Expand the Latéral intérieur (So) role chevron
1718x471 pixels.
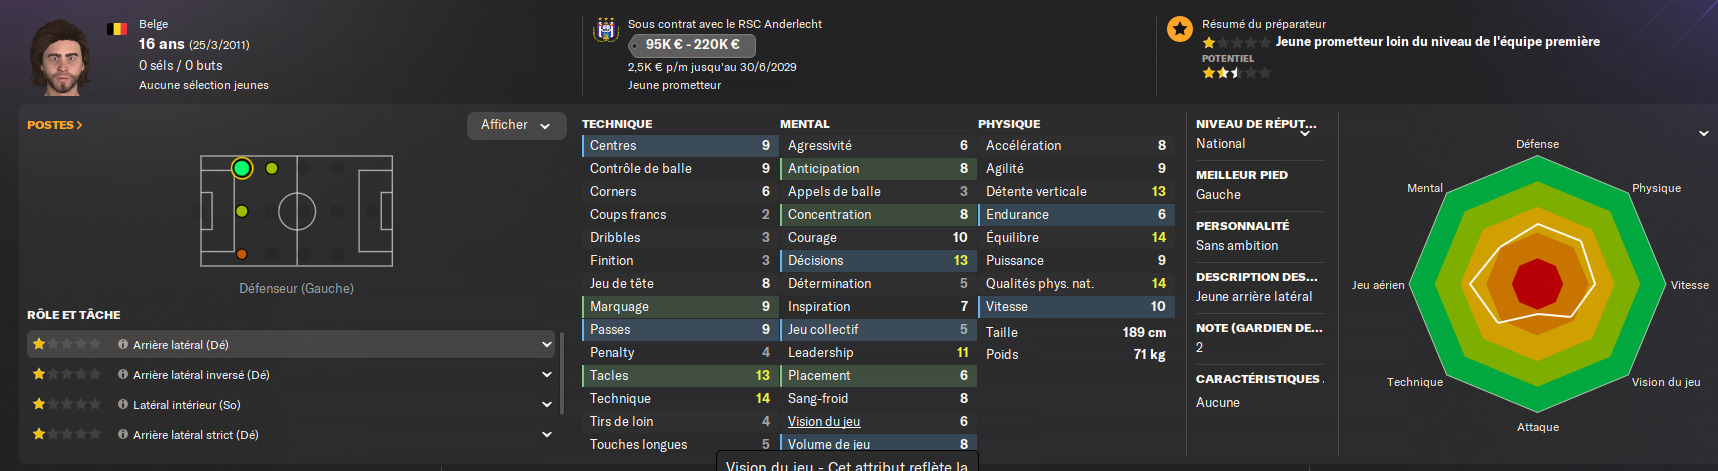(x=547, y=405)
